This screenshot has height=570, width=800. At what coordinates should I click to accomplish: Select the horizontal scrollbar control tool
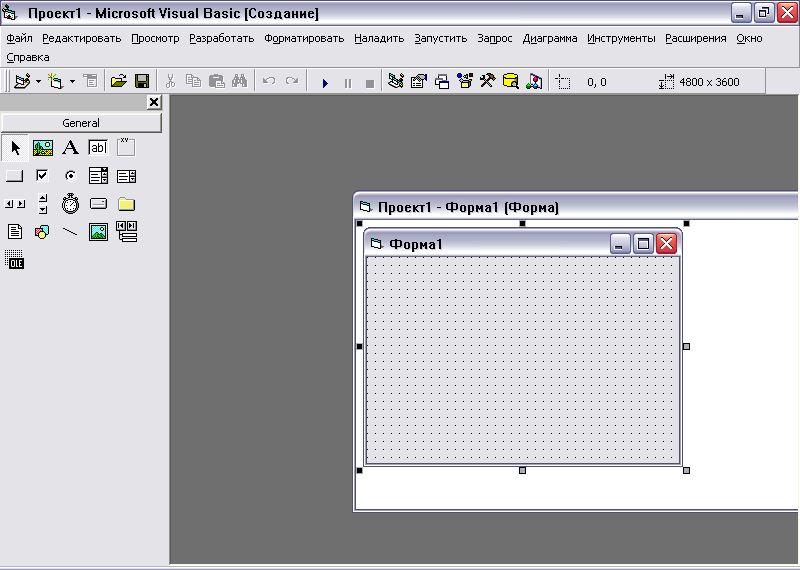tap(14, 204)
